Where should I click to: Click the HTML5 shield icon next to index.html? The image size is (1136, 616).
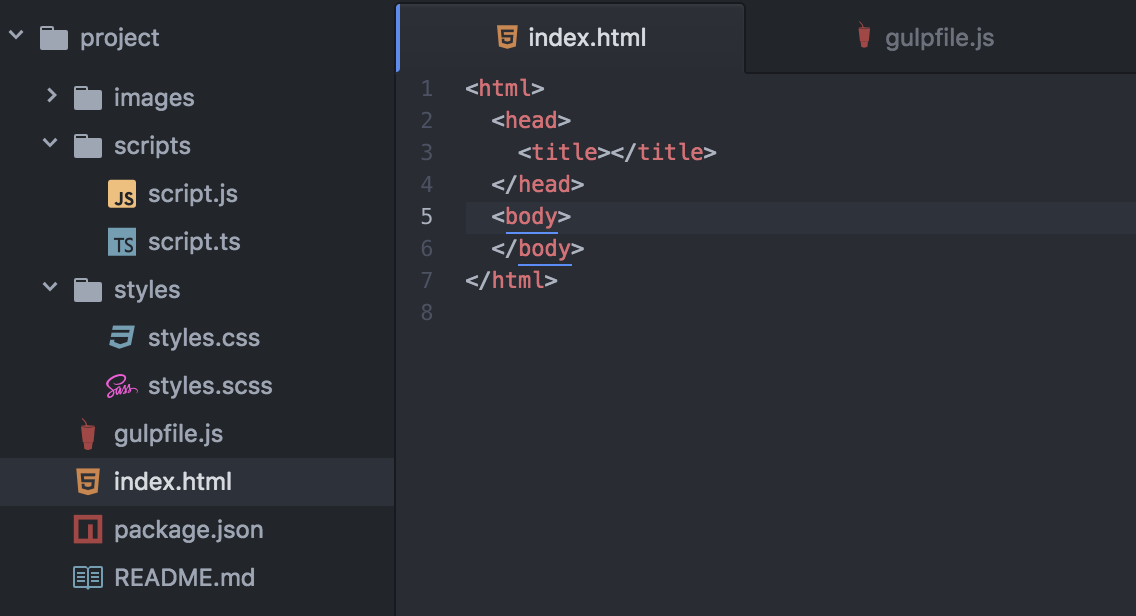pos(88,481)
